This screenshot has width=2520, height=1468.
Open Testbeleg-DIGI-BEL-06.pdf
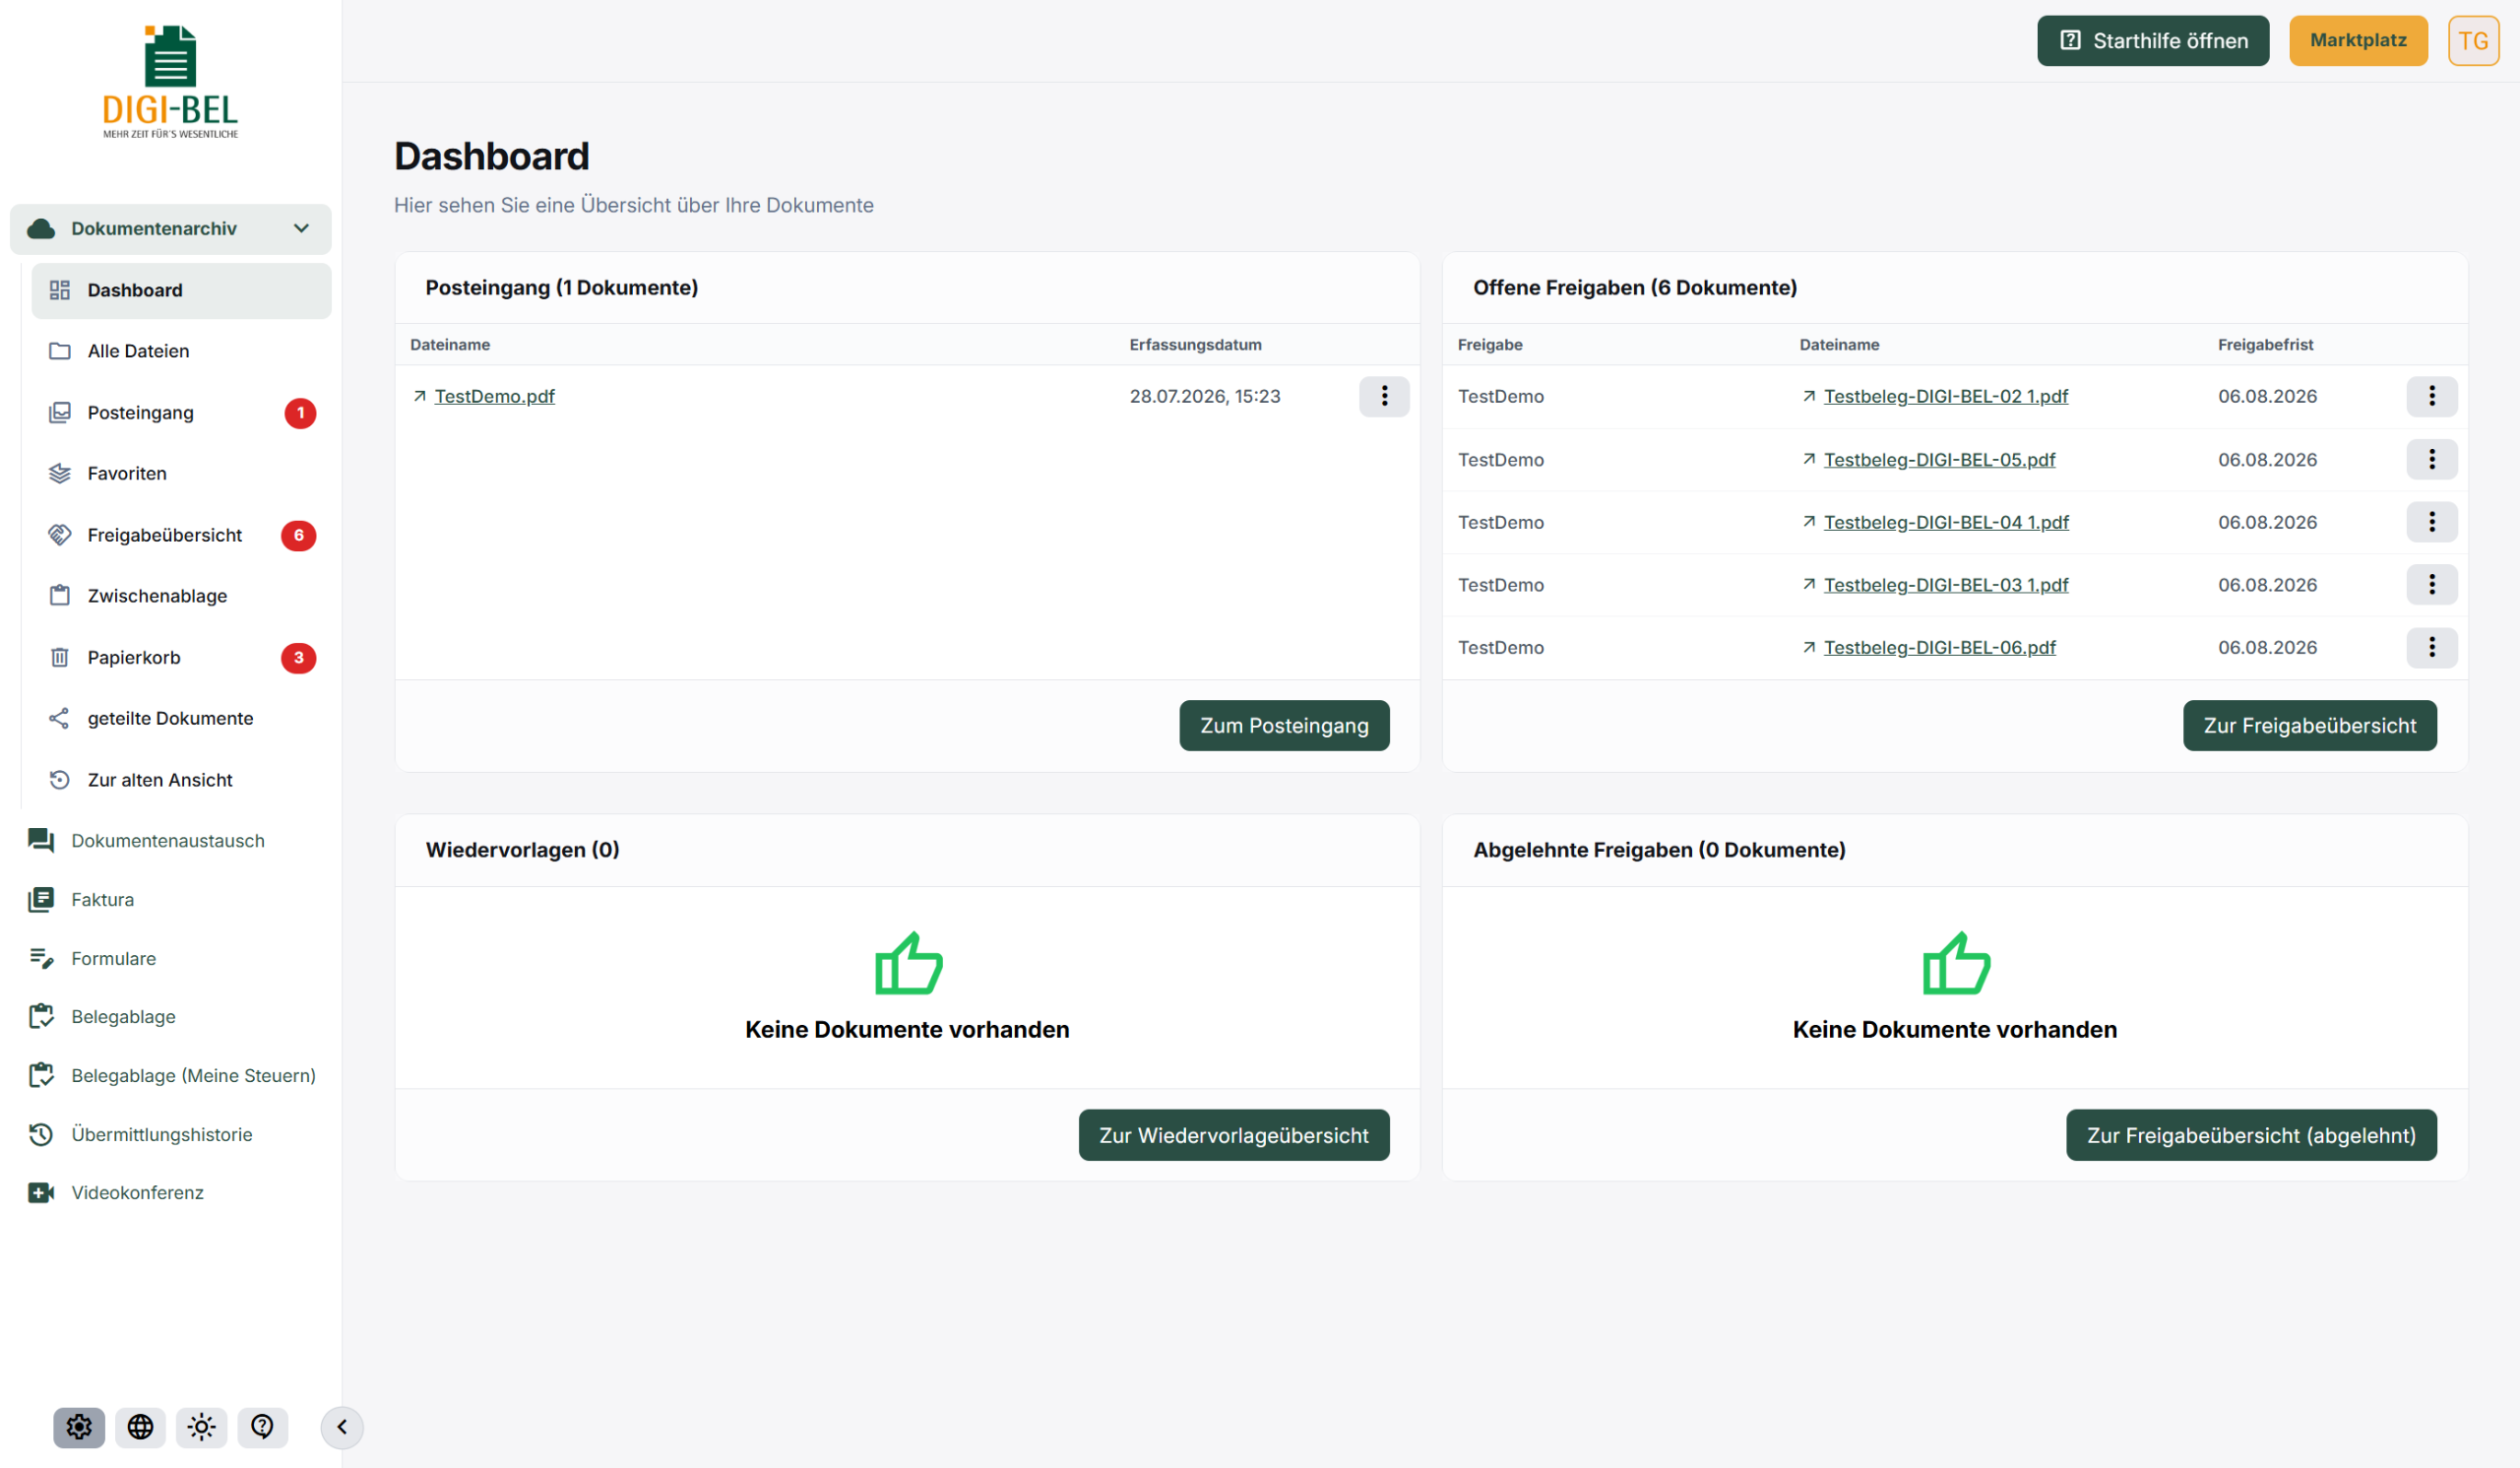coord(1939,648)
